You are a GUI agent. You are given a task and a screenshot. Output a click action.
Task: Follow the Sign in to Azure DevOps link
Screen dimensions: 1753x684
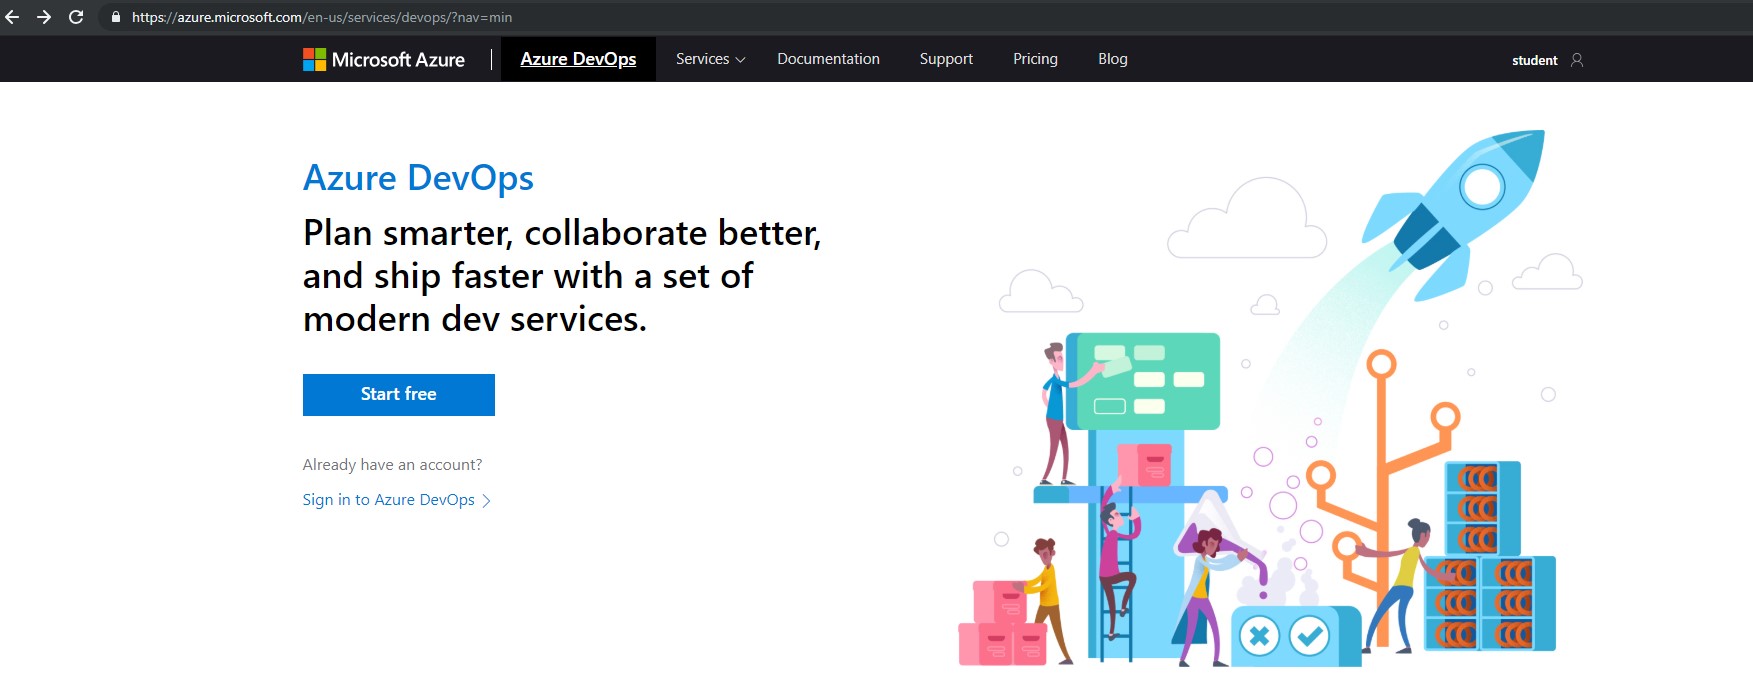coord(397,500)
